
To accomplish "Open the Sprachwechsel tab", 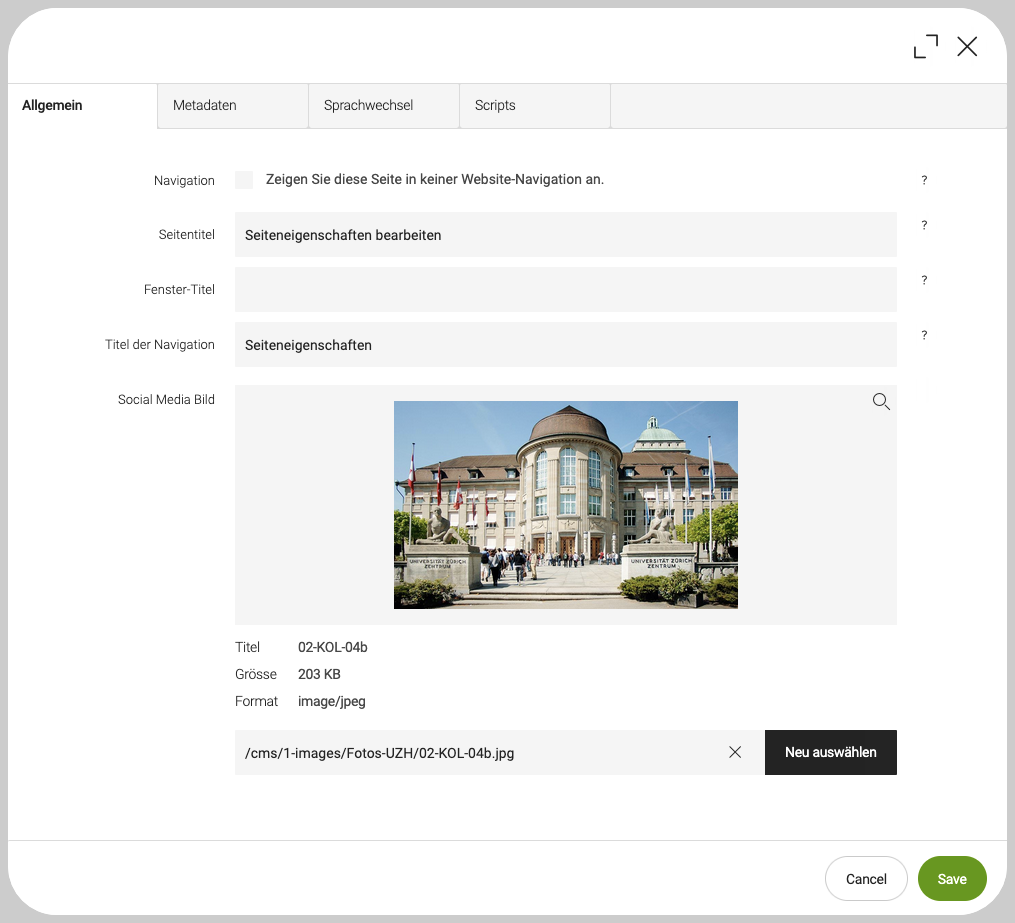I will coord(383,106).
